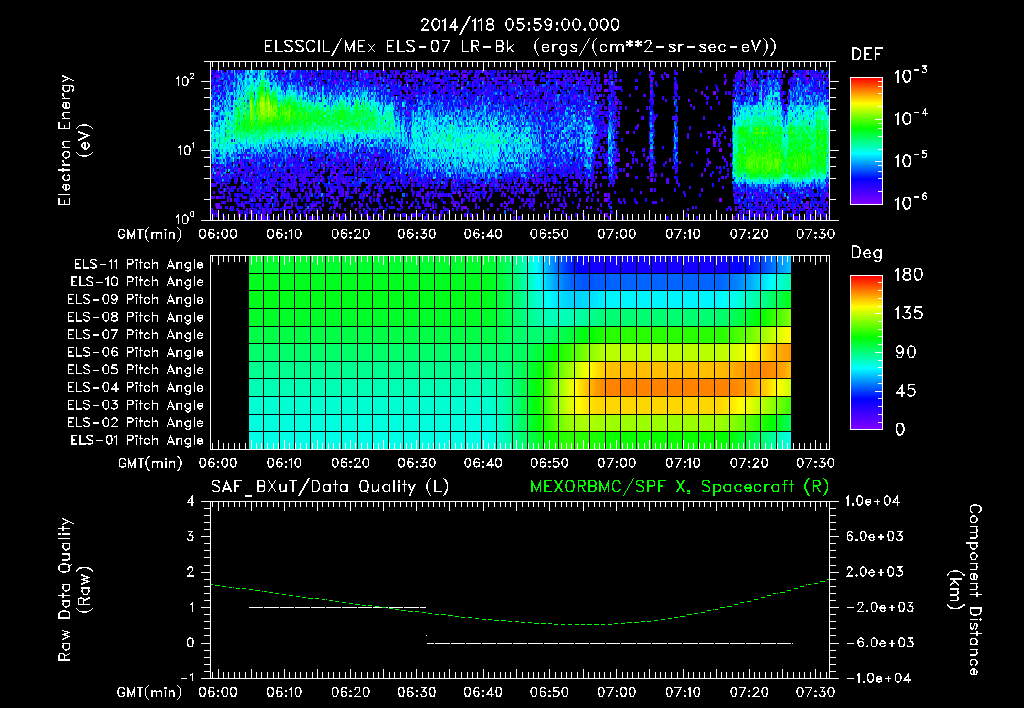Click the Component Distance (km) axis label

coord(965,590)
